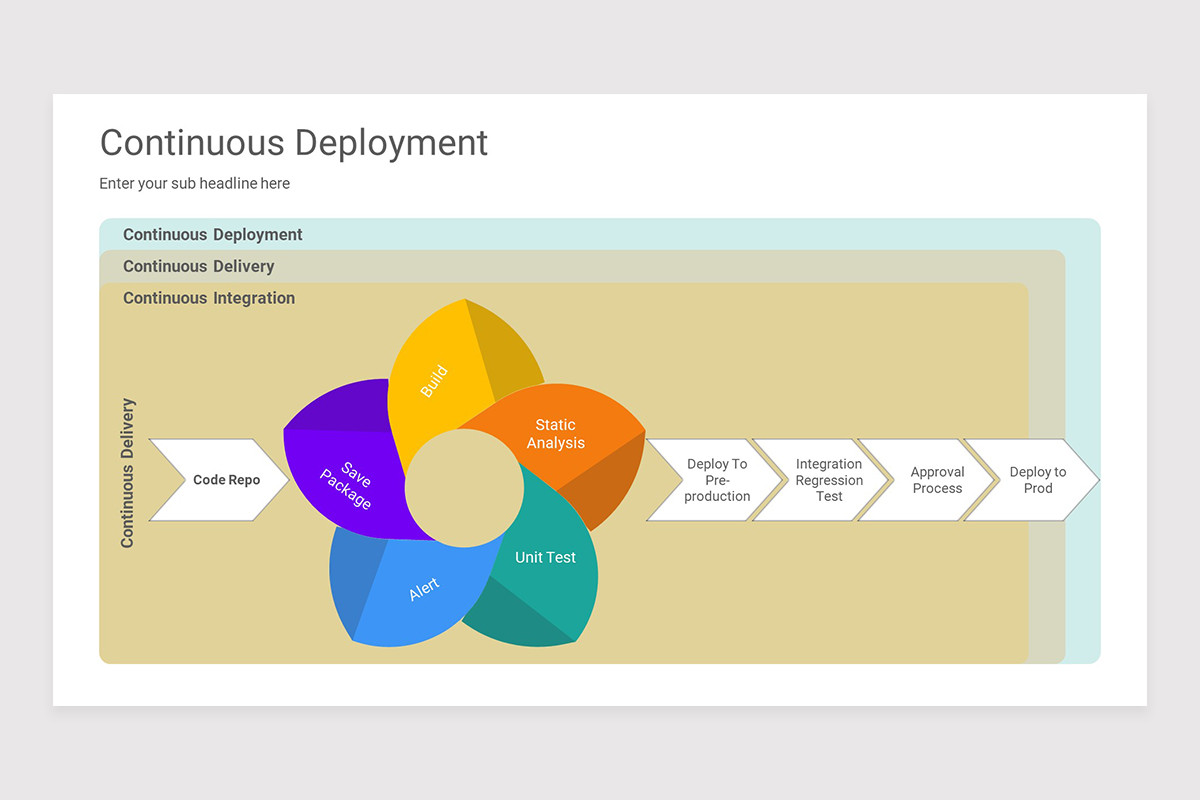
Task: Select the Deploy To Pre-production arrow
Action: point(714,480)
